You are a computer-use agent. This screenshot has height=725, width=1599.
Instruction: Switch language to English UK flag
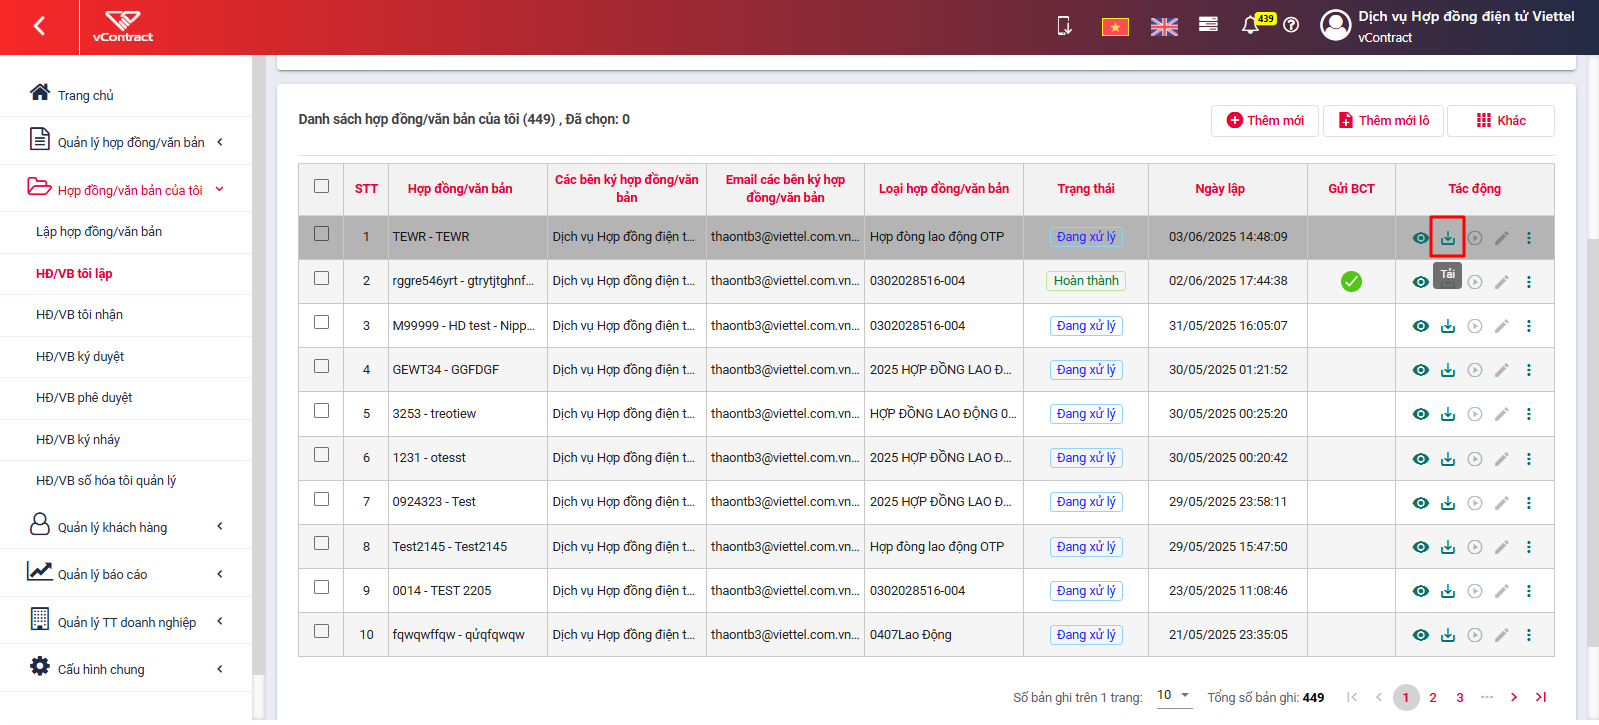(x=1164, y=27)
